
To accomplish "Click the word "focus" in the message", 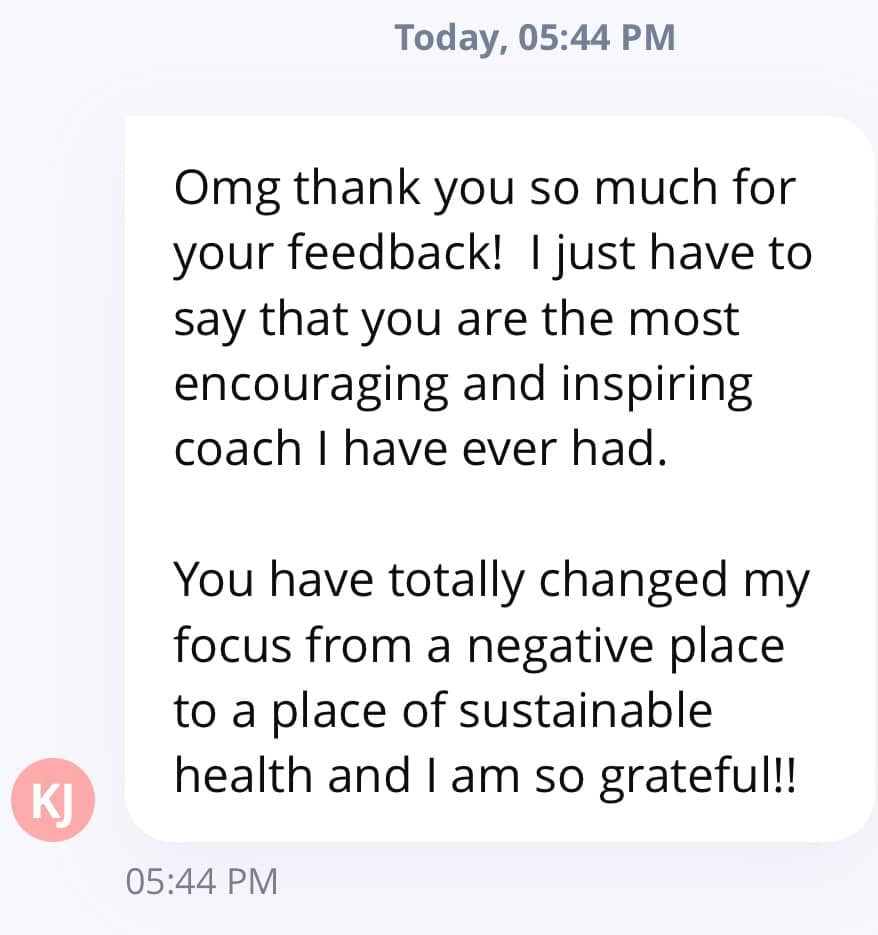I will 233,645.
